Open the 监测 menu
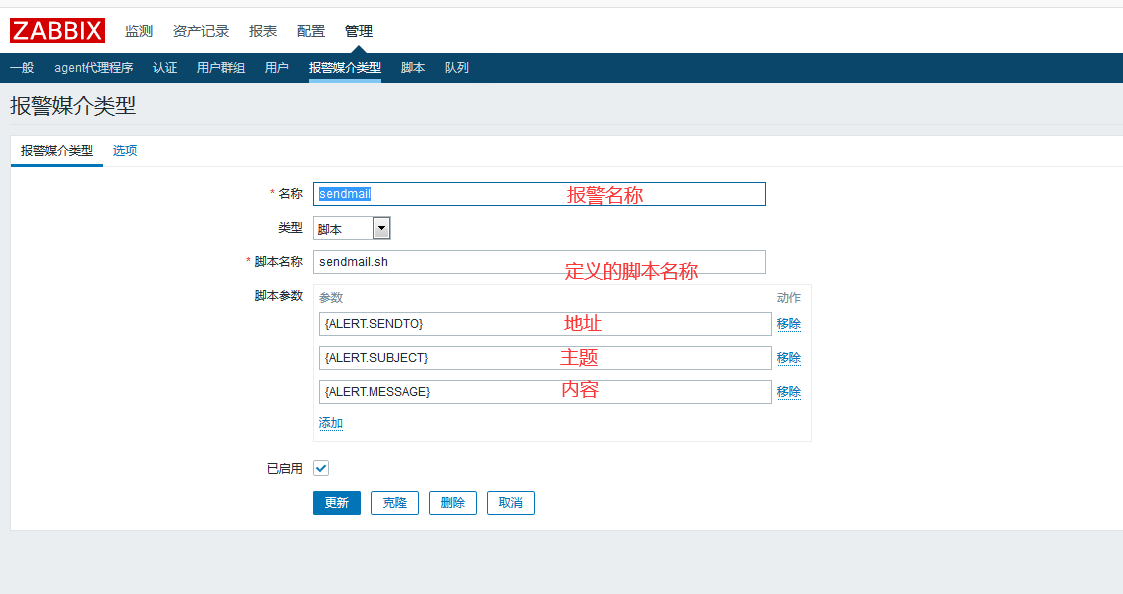The height and width of the screenshot is (594, 1123). click(139, 32)
